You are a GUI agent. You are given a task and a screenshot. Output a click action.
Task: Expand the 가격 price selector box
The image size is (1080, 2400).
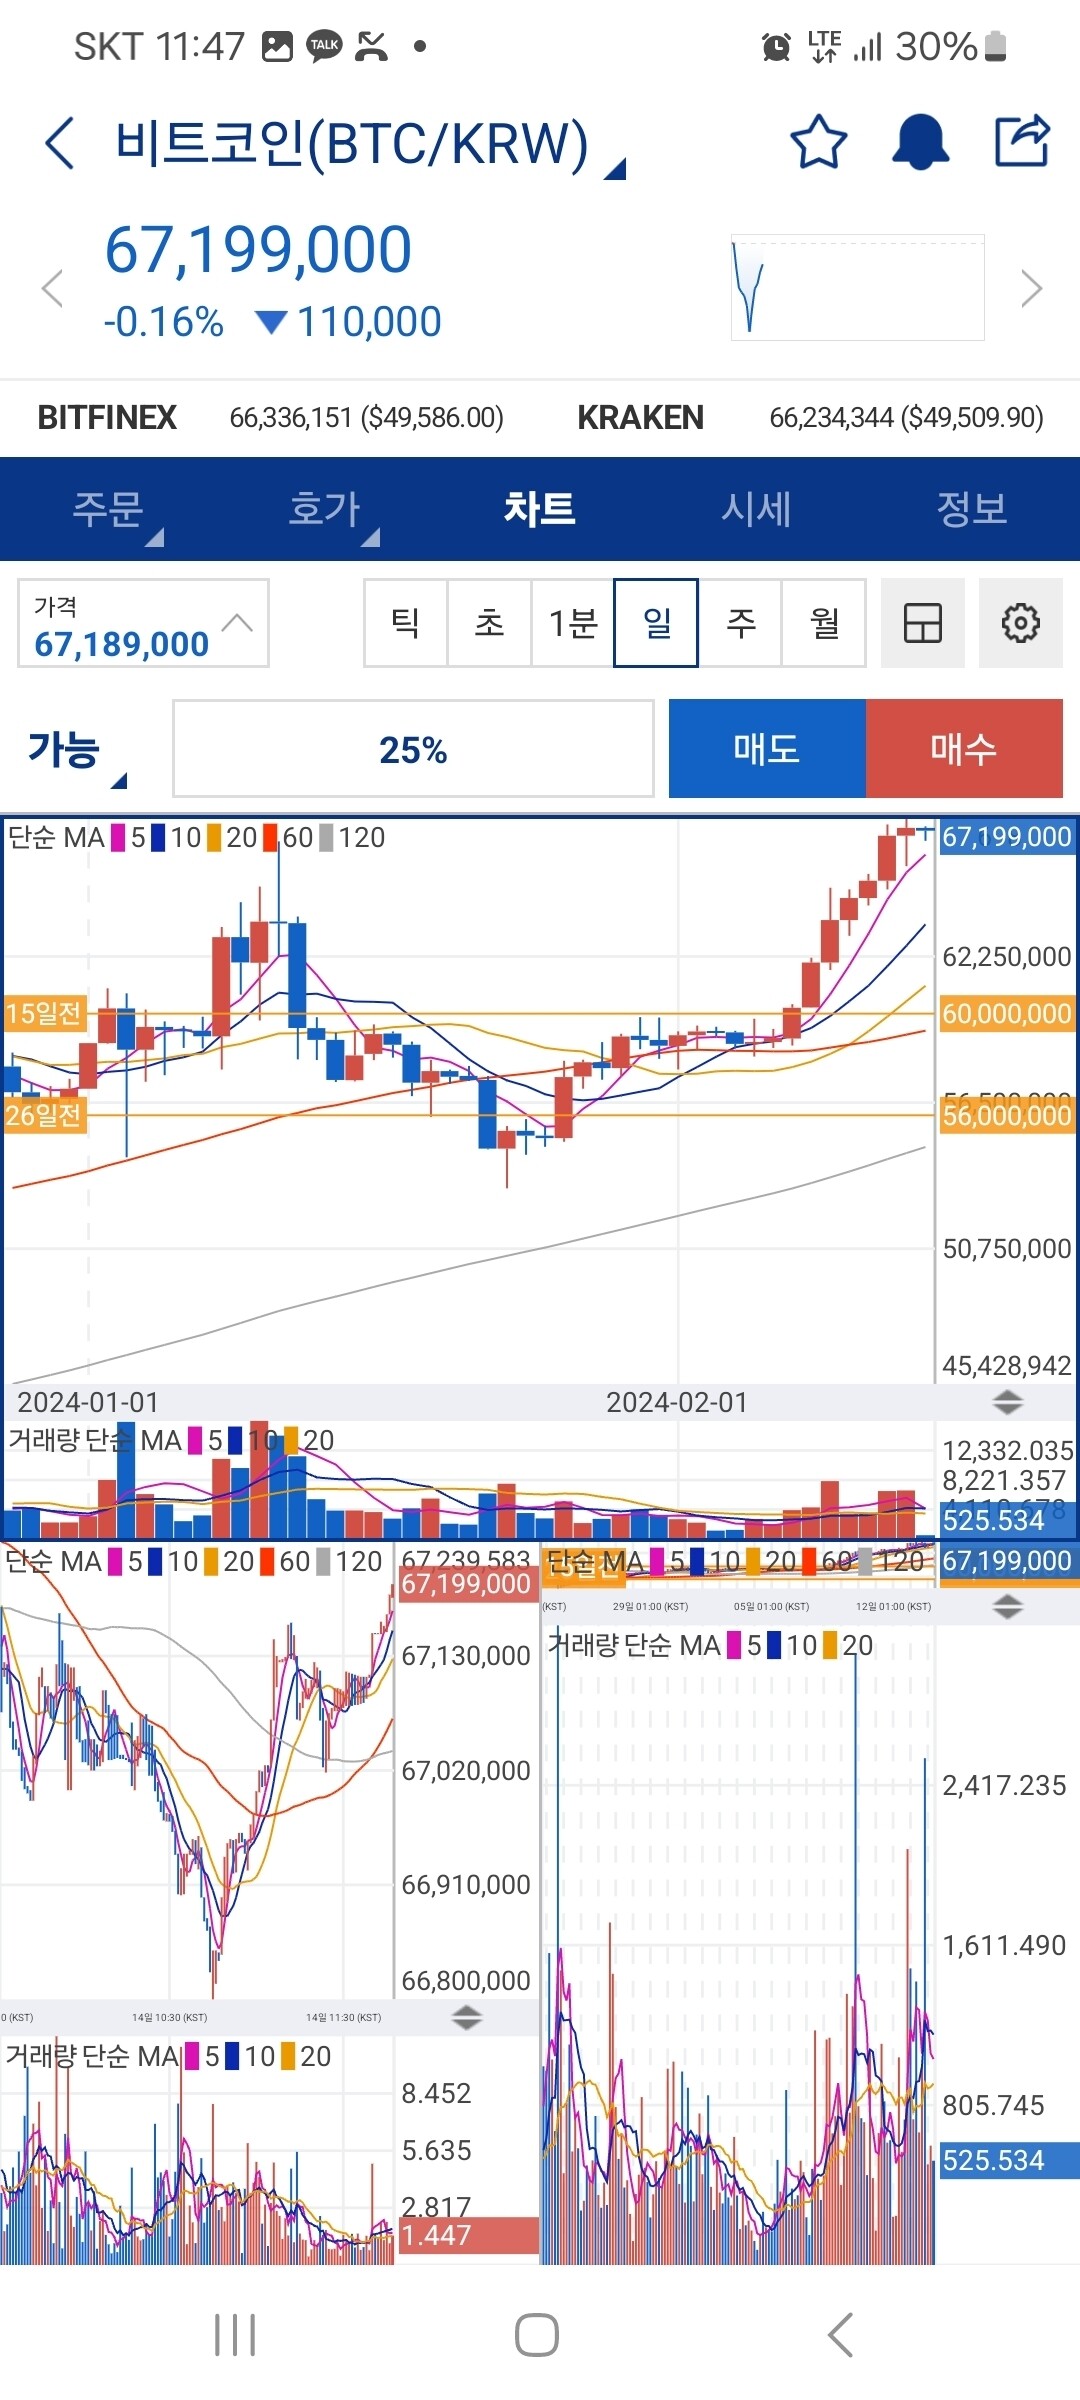coord(143,623)
